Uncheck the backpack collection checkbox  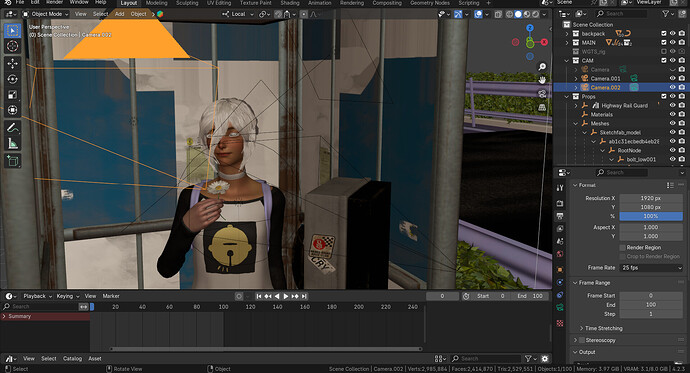pyautogui.click(x=664, y=33)
